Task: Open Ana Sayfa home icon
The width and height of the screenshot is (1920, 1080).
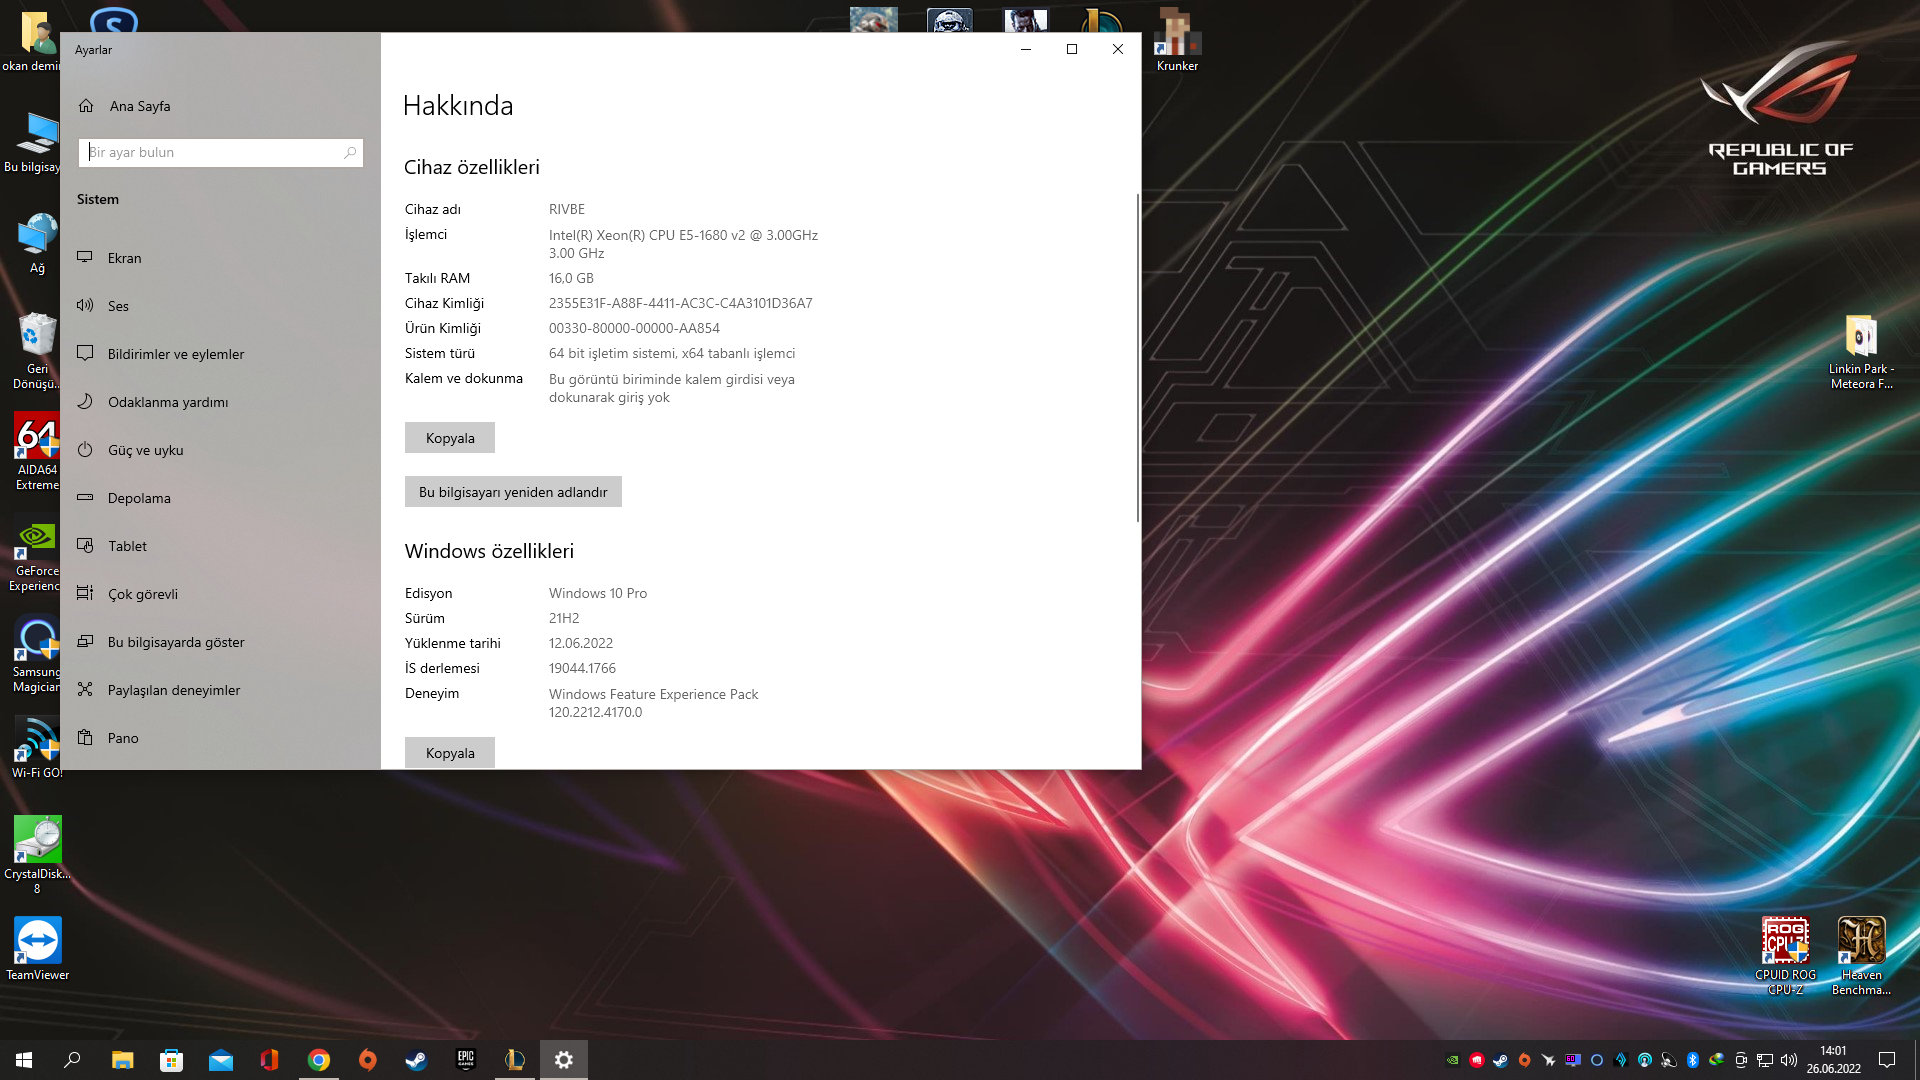Action: 86,106
